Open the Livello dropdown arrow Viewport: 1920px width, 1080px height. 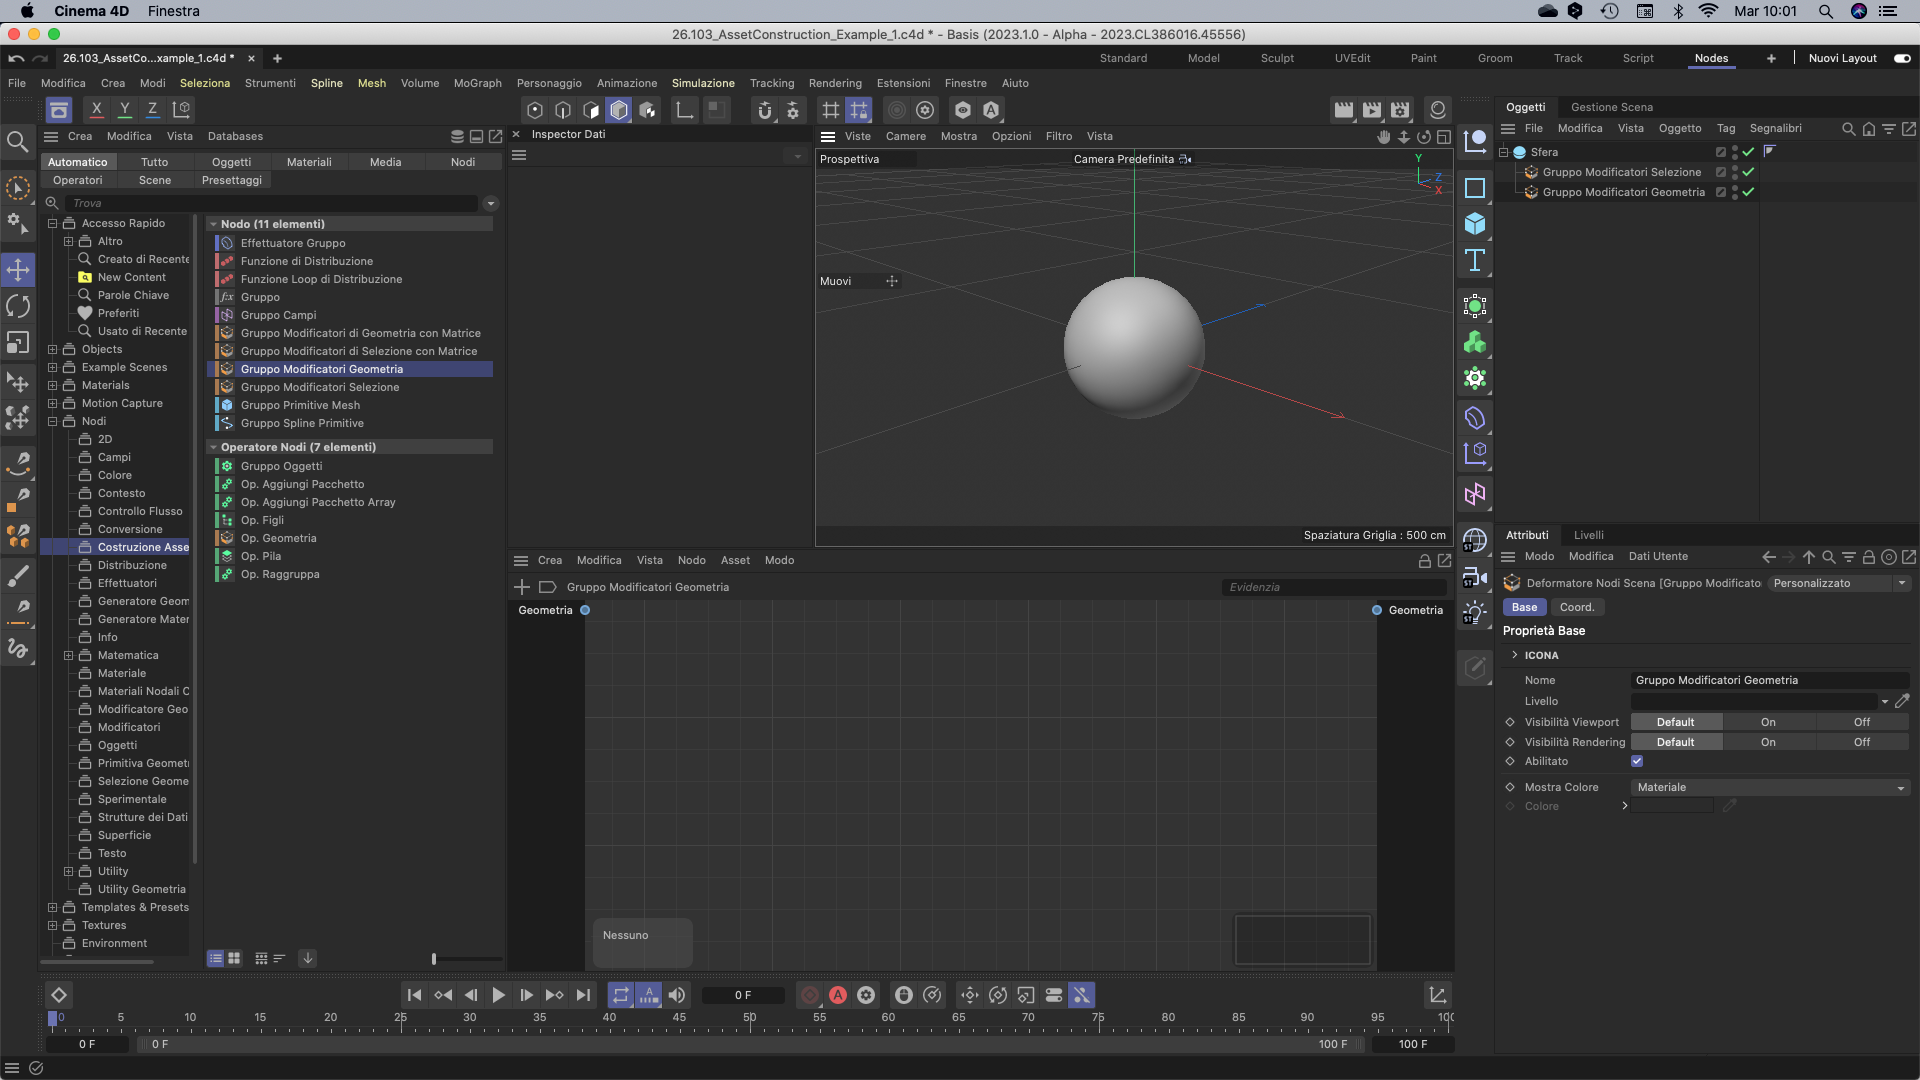click(x=1885, y=701)
